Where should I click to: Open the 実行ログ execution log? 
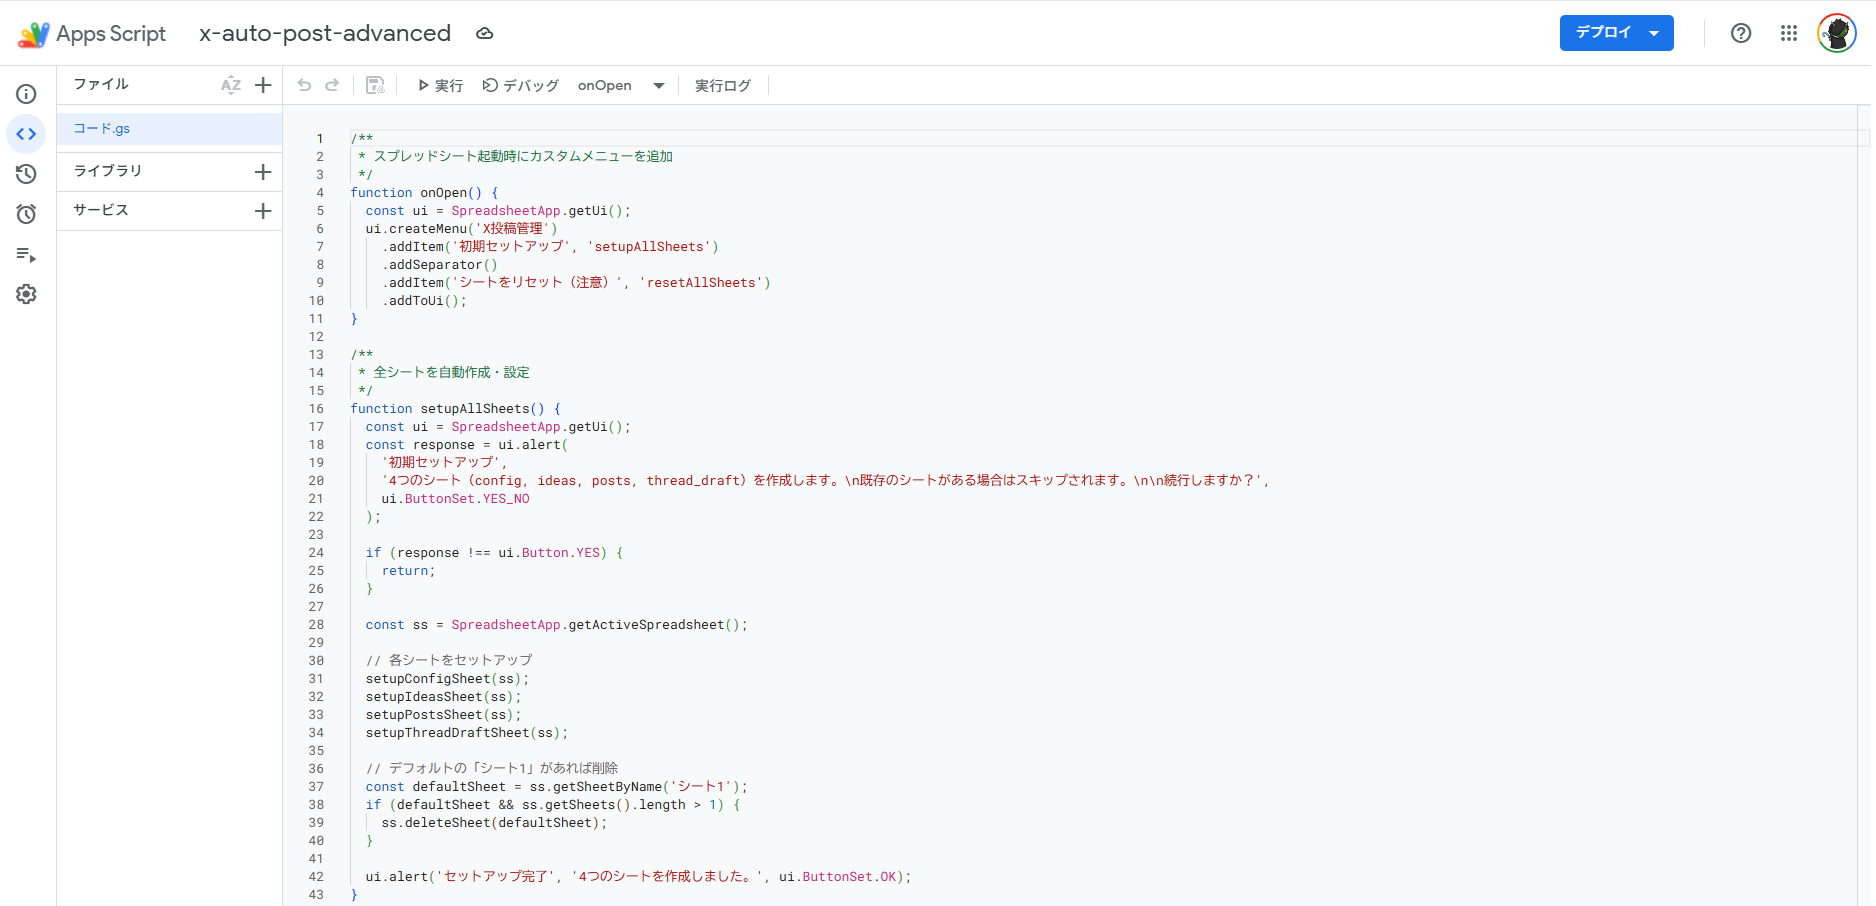click(x=722, y=86)
